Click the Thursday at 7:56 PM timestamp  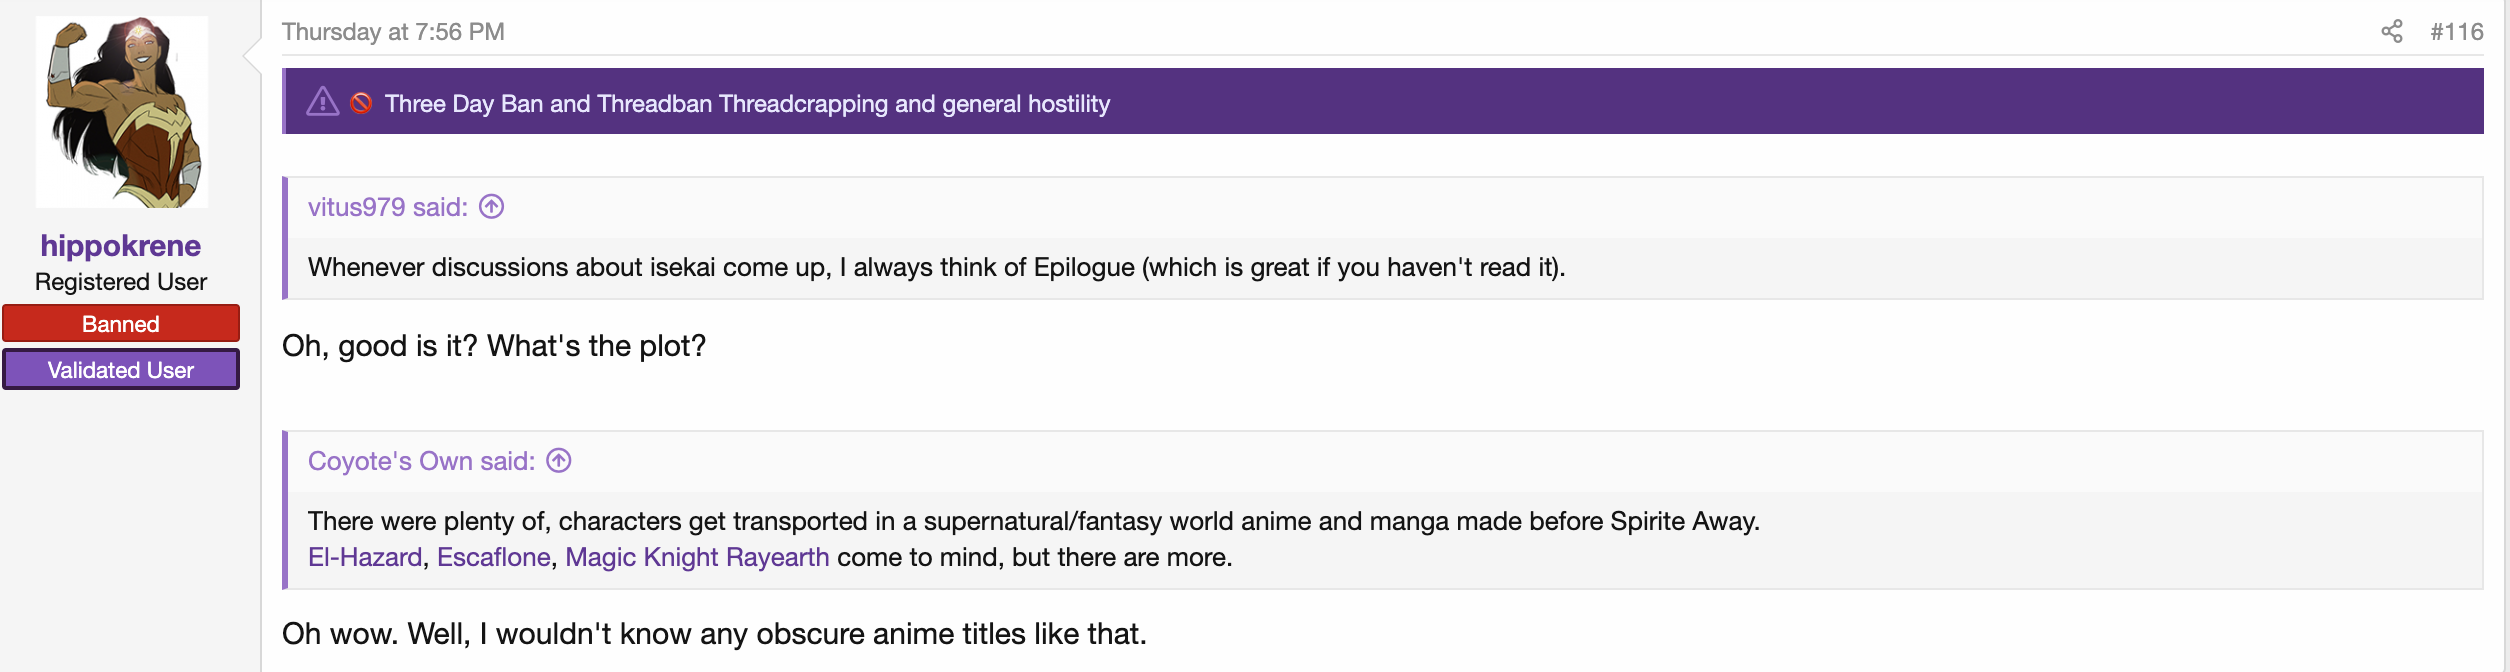(393, 32)
